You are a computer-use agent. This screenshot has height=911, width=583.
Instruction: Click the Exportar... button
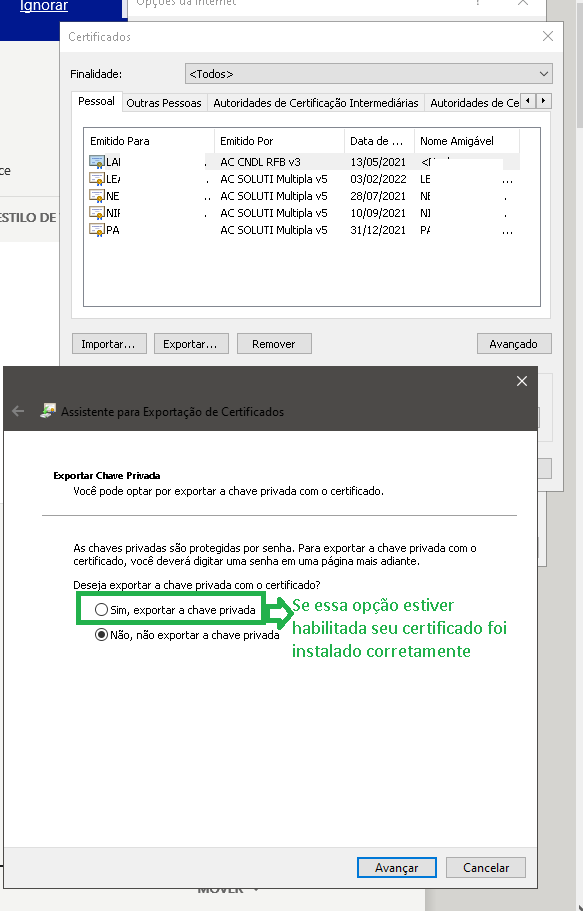click(x=191, y=344)
